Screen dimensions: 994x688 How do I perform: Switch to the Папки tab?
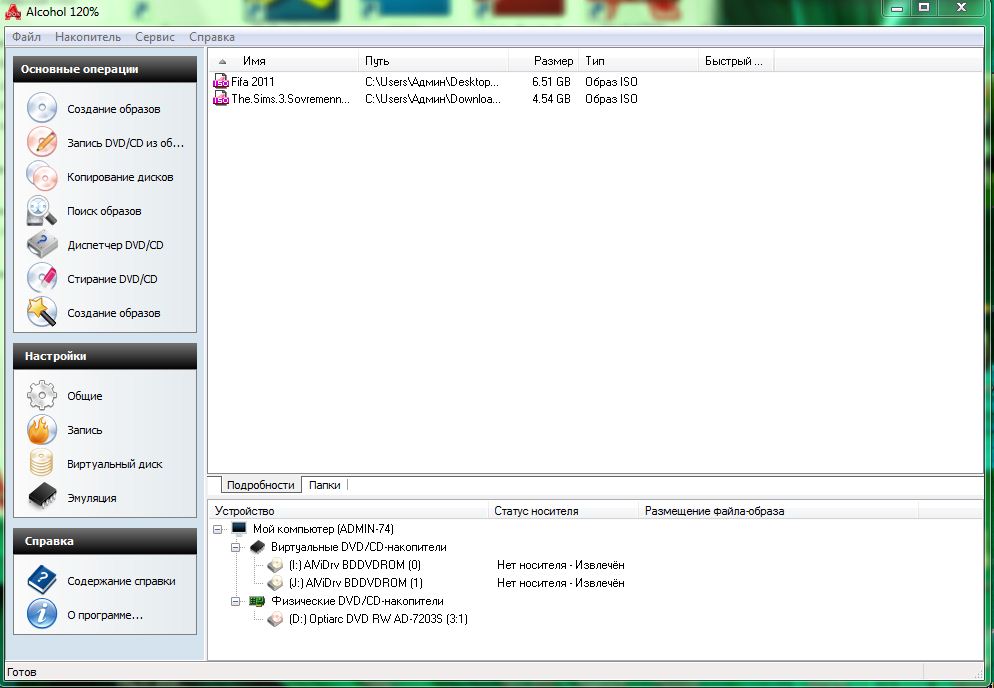(324, 485)
